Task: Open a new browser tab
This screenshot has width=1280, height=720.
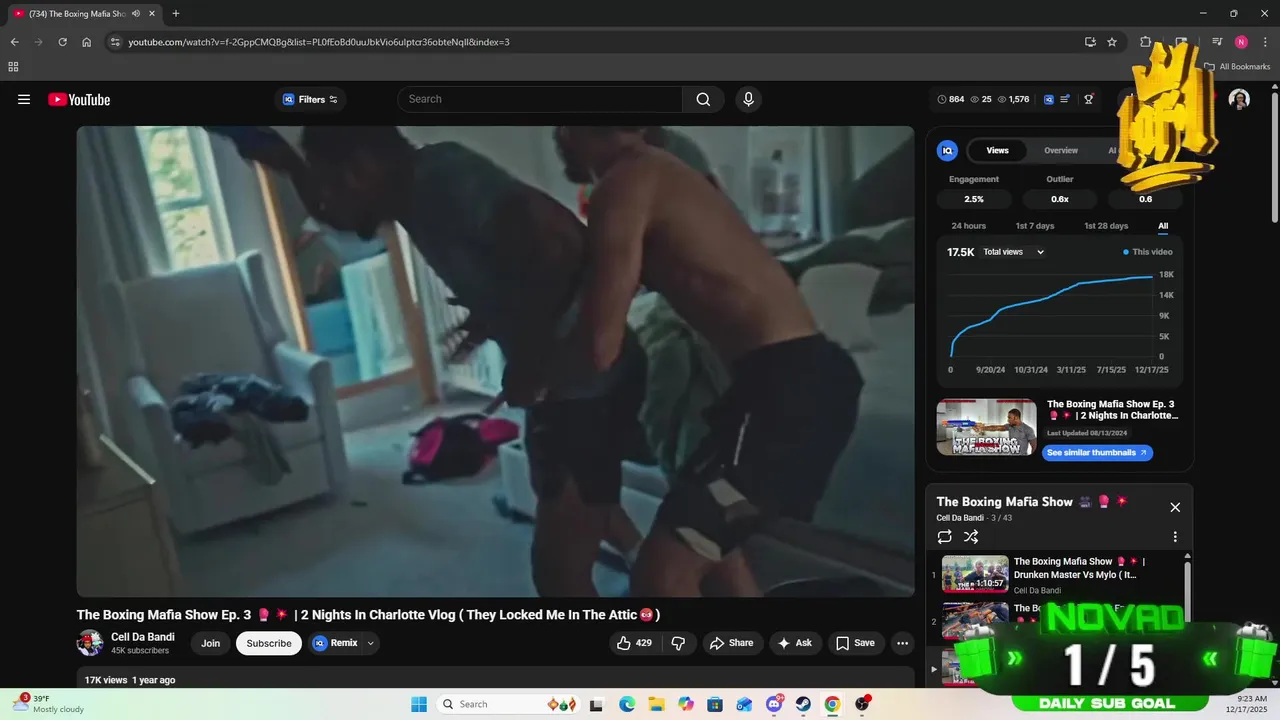Action: tap(176, 13)
